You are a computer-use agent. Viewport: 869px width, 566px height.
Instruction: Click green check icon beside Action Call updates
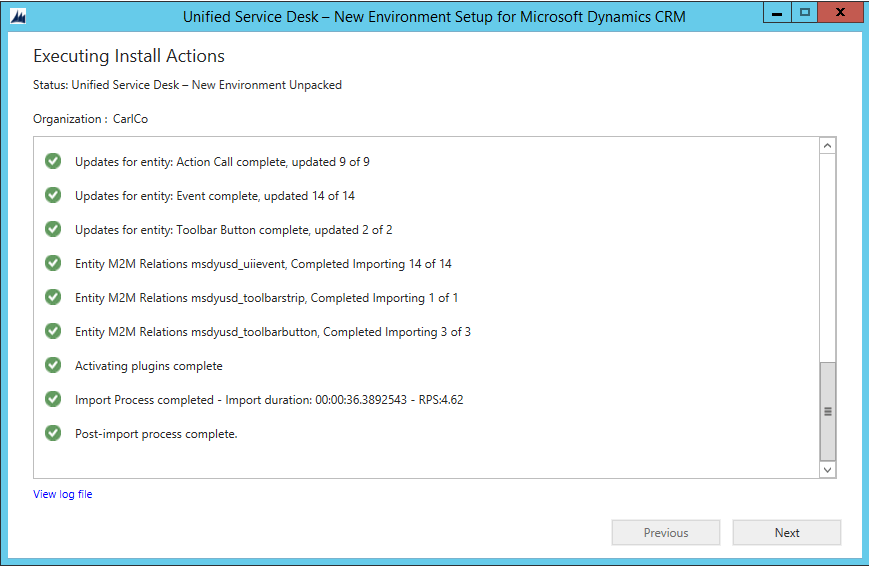53,161
